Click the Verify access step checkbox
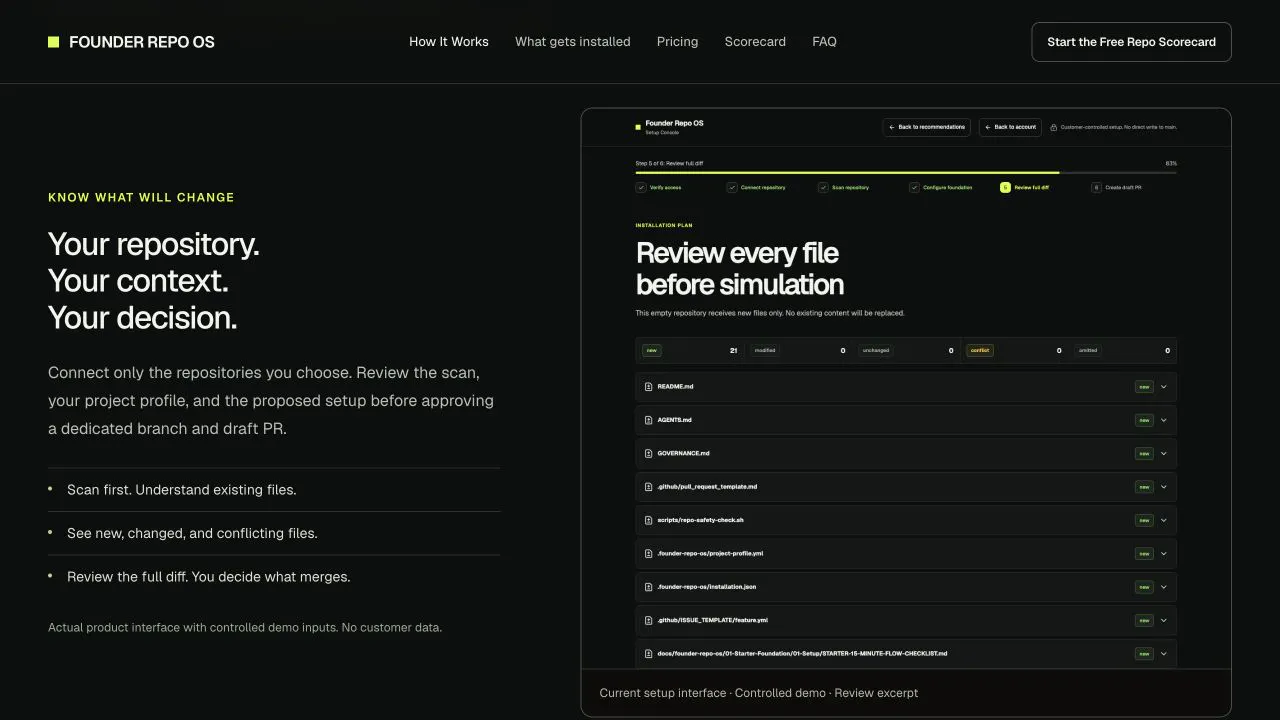 click(641, 187)
